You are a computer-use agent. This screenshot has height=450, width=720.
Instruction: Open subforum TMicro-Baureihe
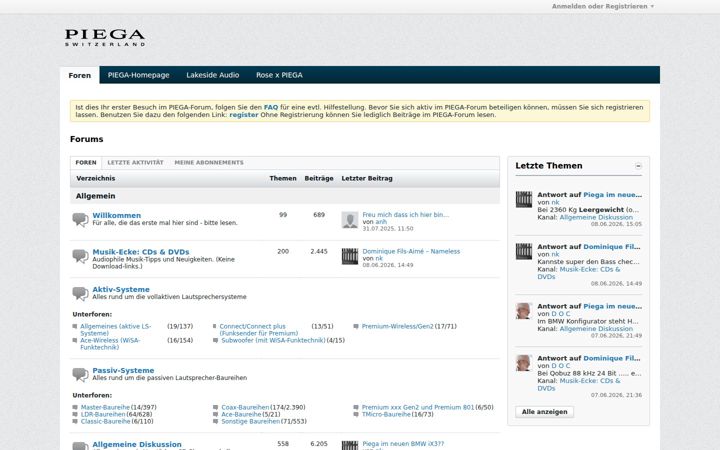pos(386,414)
